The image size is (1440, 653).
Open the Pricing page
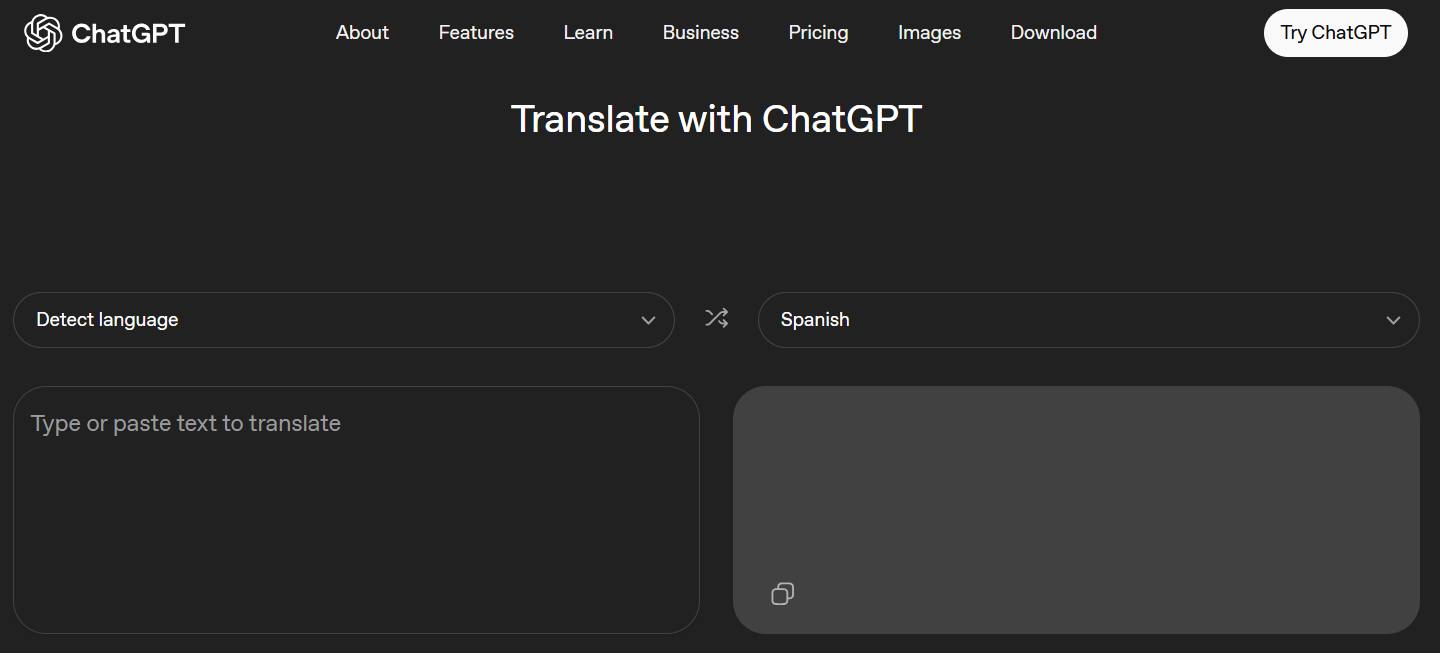coord(818,33)
